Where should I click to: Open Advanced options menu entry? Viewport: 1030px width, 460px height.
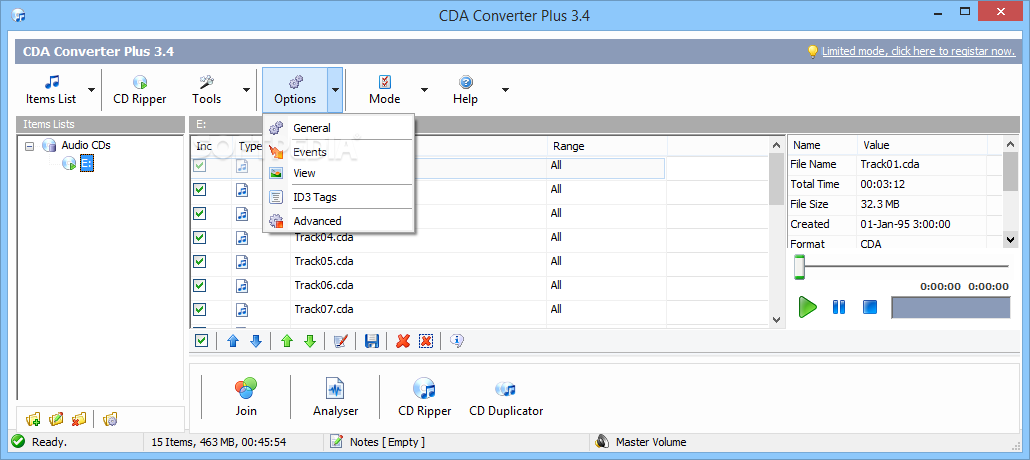tap(338, 221)
